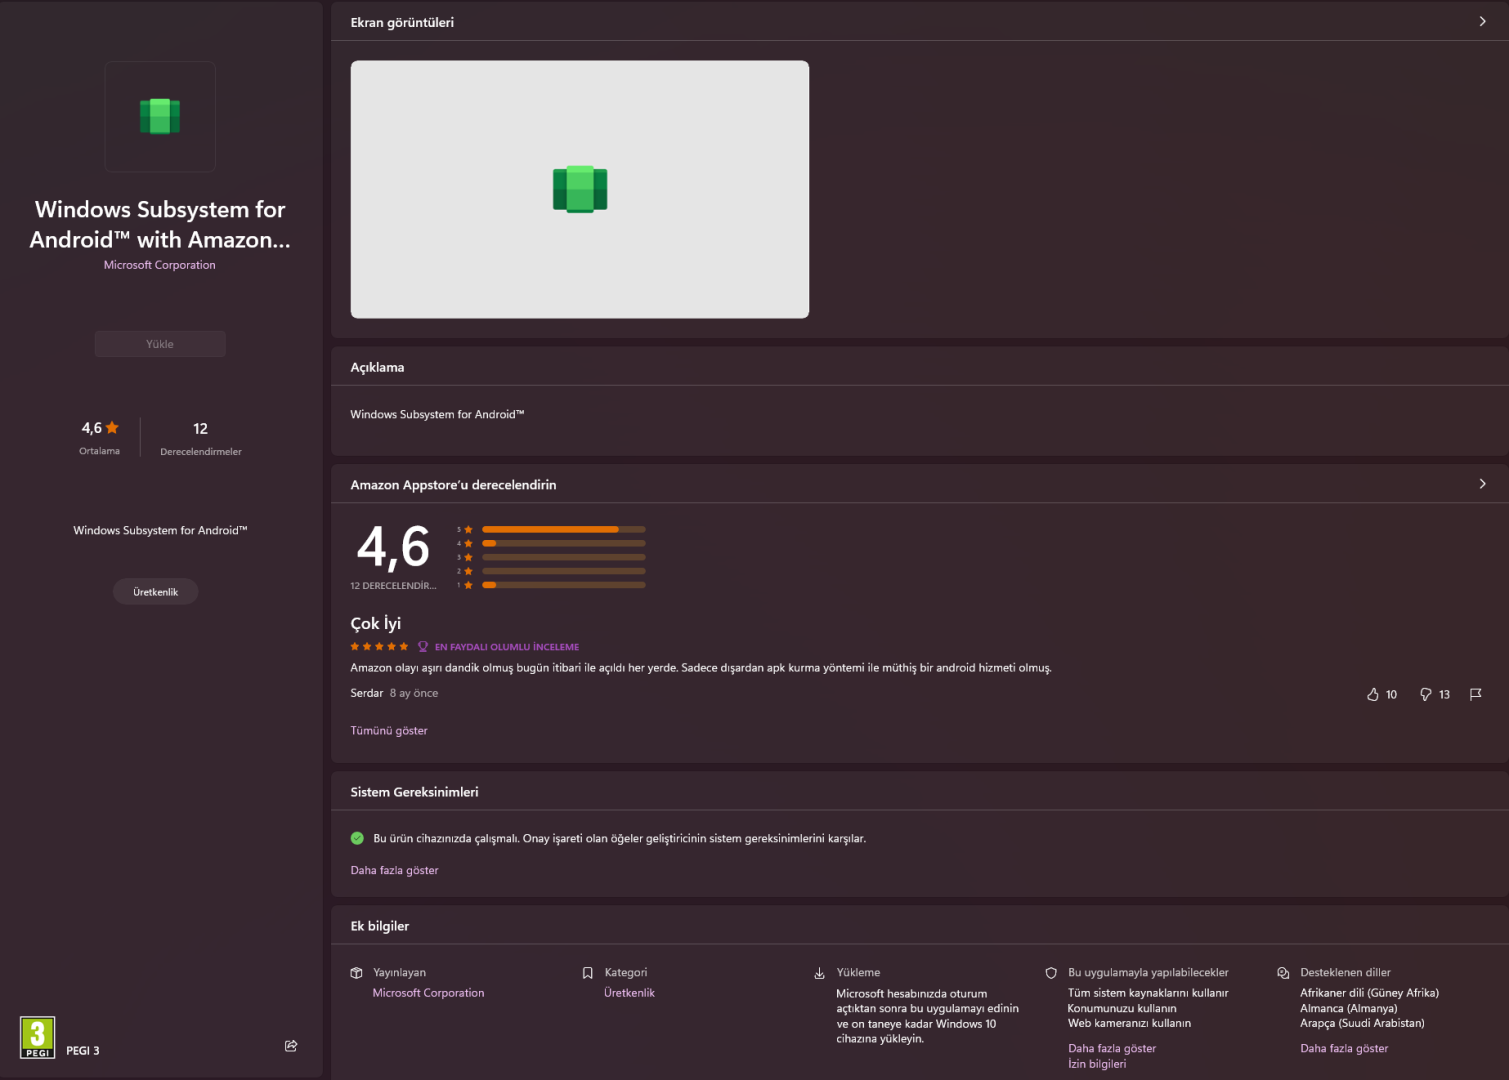Click the review text beginning 'Amazon olayı aşırı dandik'
1509x1080 pixels.
pos(701,668)
